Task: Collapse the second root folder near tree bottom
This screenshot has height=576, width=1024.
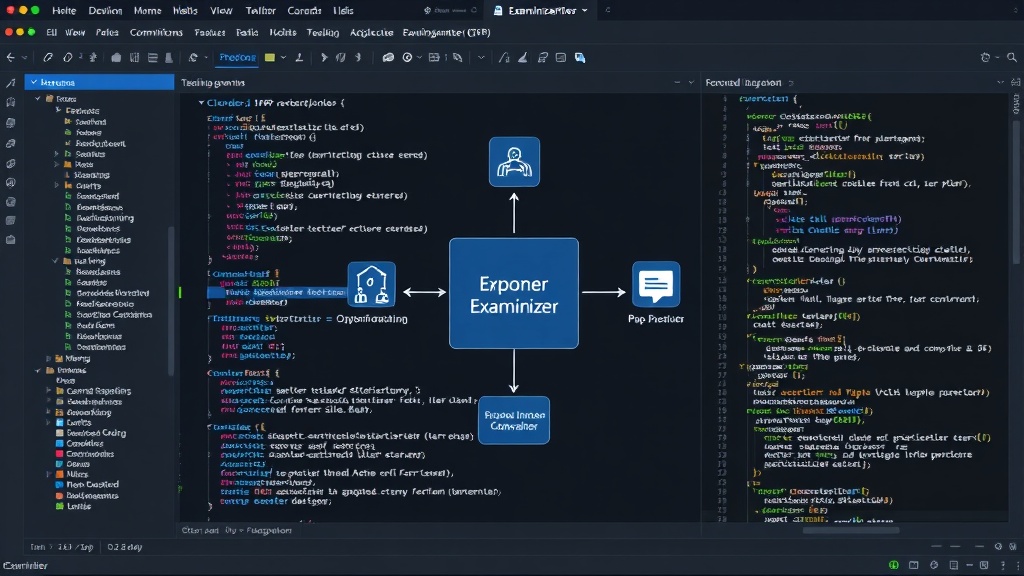Action: (38, 370)
